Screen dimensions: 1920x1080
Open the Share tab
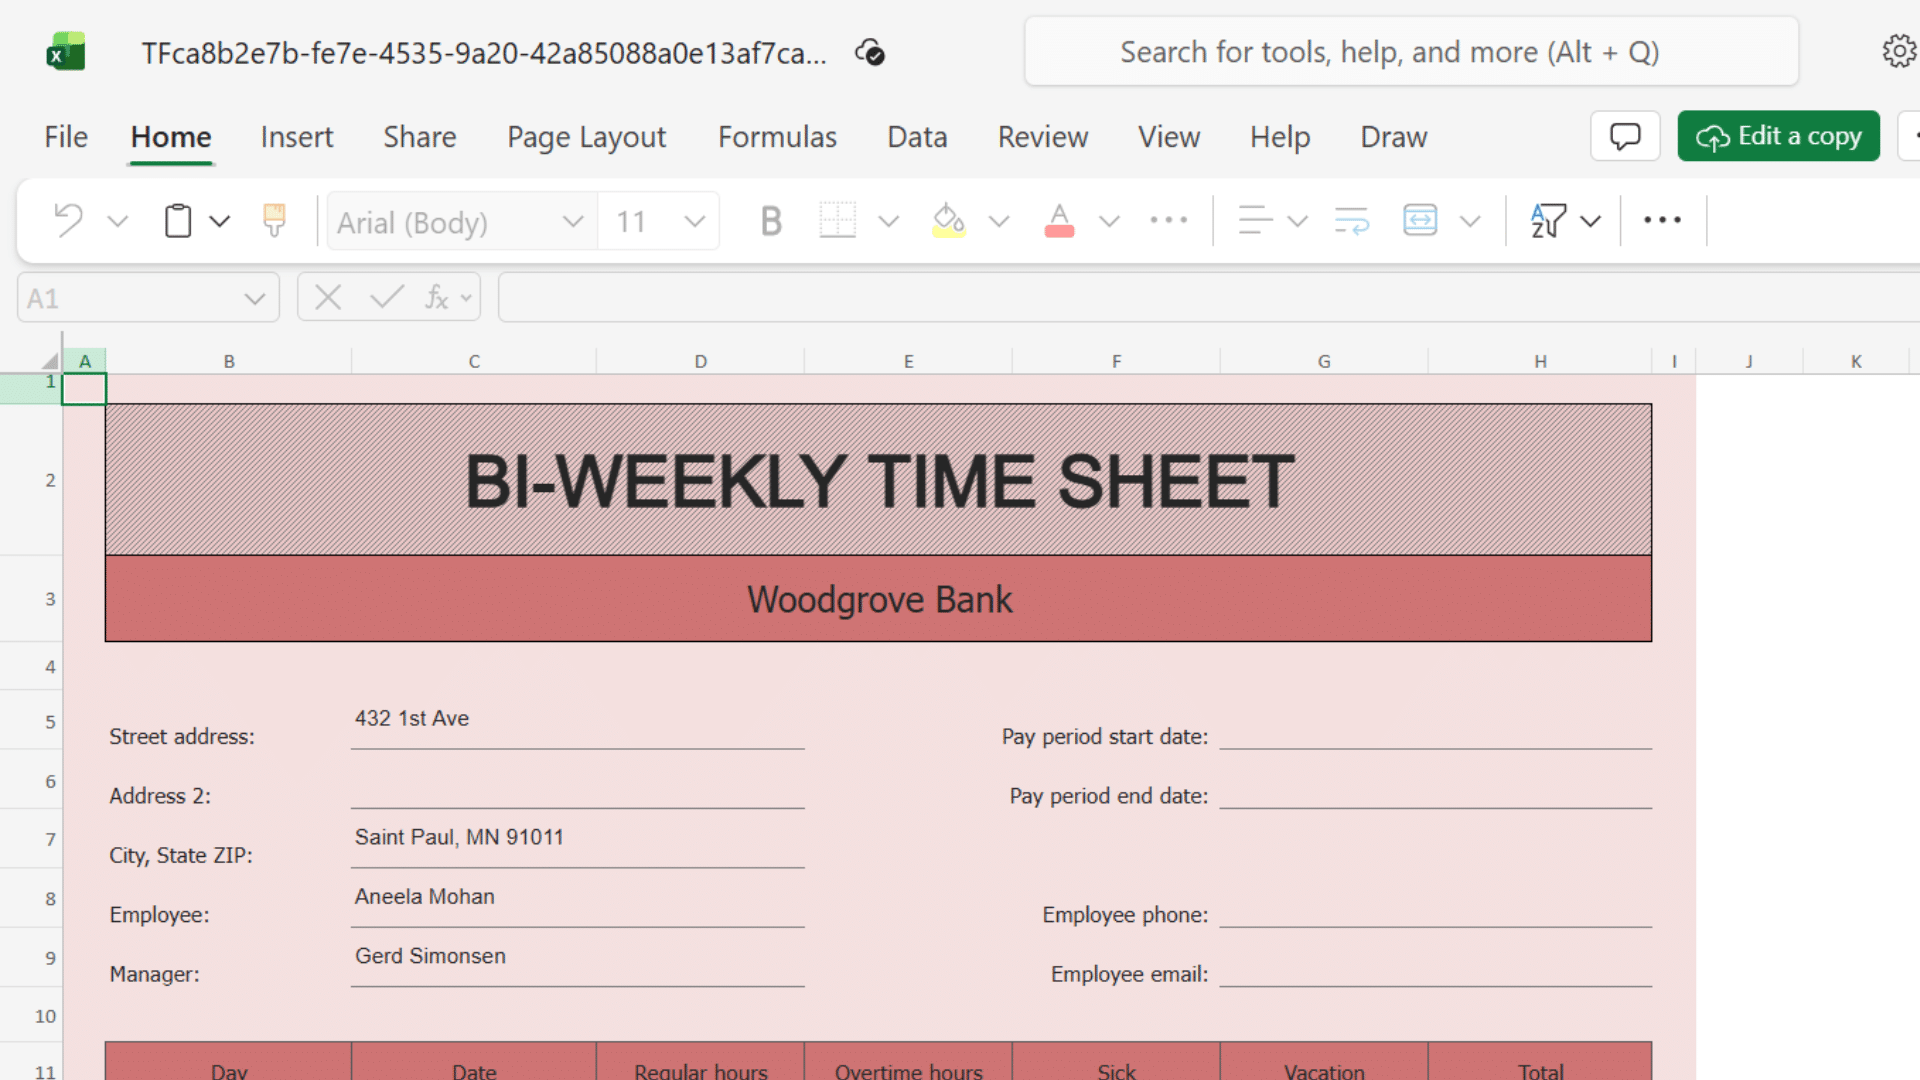[420, 137]
